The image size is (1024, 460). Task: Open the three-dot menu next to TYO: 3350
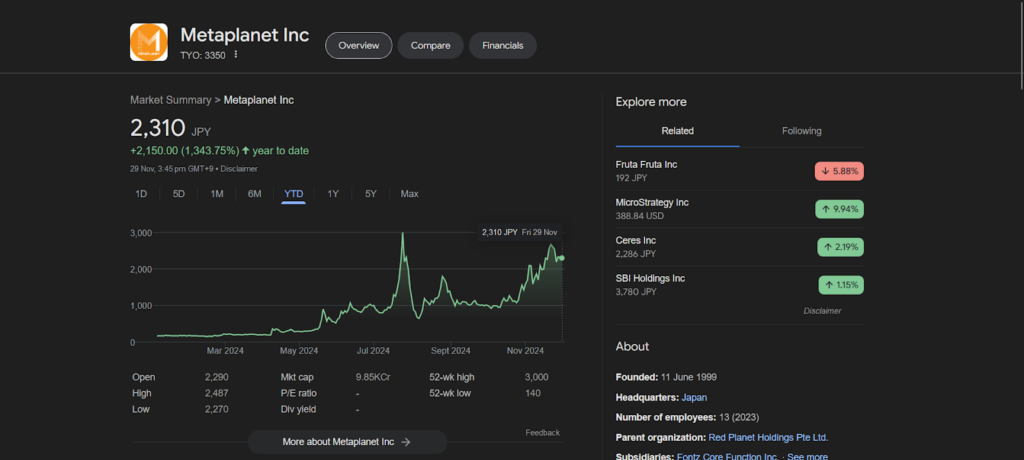[236, 55]
